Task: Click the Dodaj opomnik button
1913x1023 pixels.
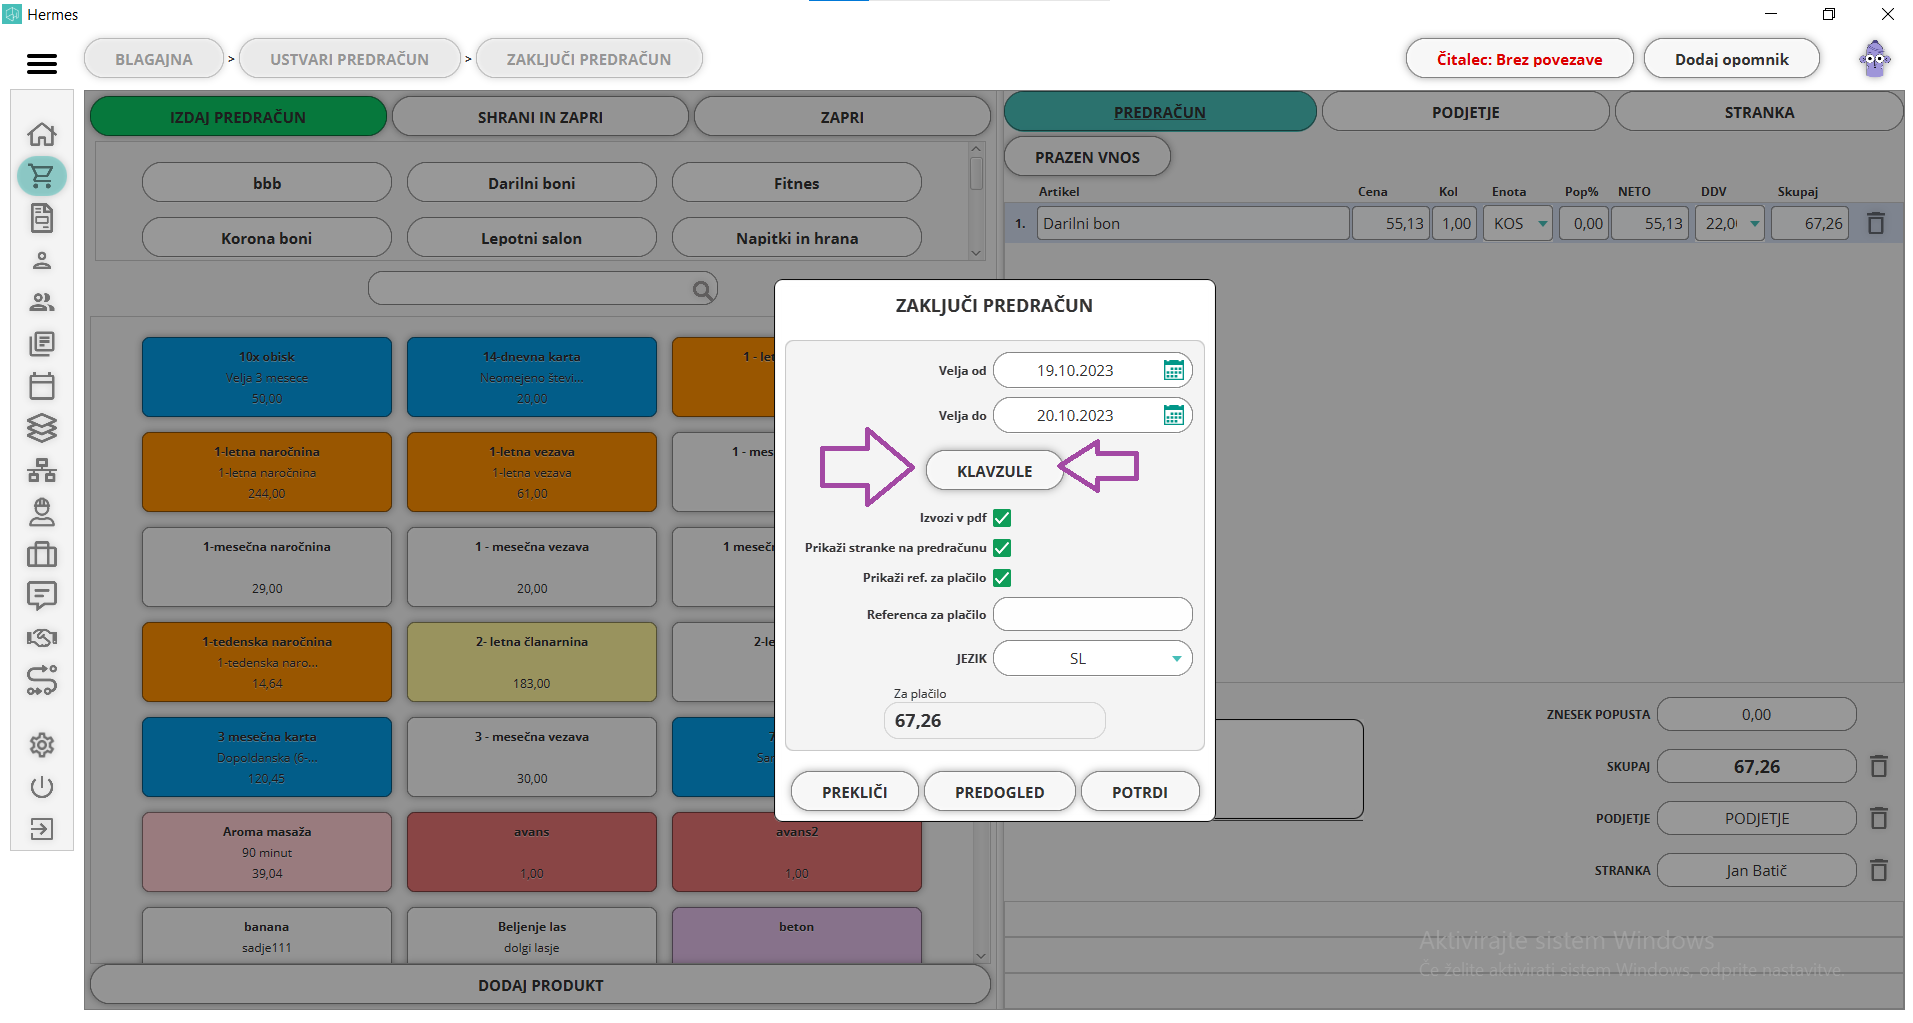Action: (1731, 59)
